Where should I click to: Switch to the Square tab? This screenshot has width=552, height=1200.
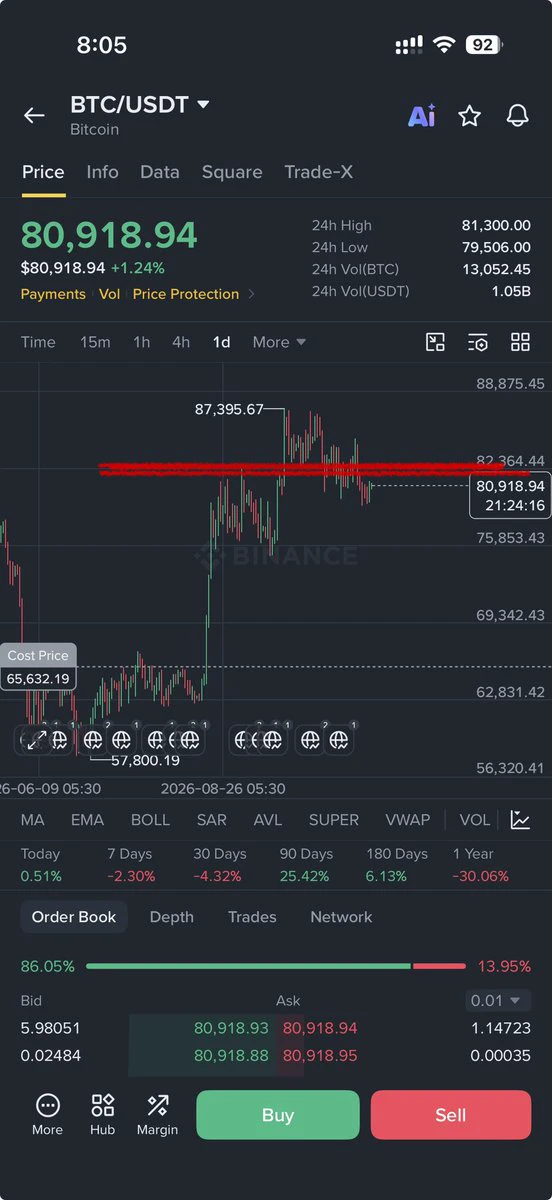coord(232,172)
